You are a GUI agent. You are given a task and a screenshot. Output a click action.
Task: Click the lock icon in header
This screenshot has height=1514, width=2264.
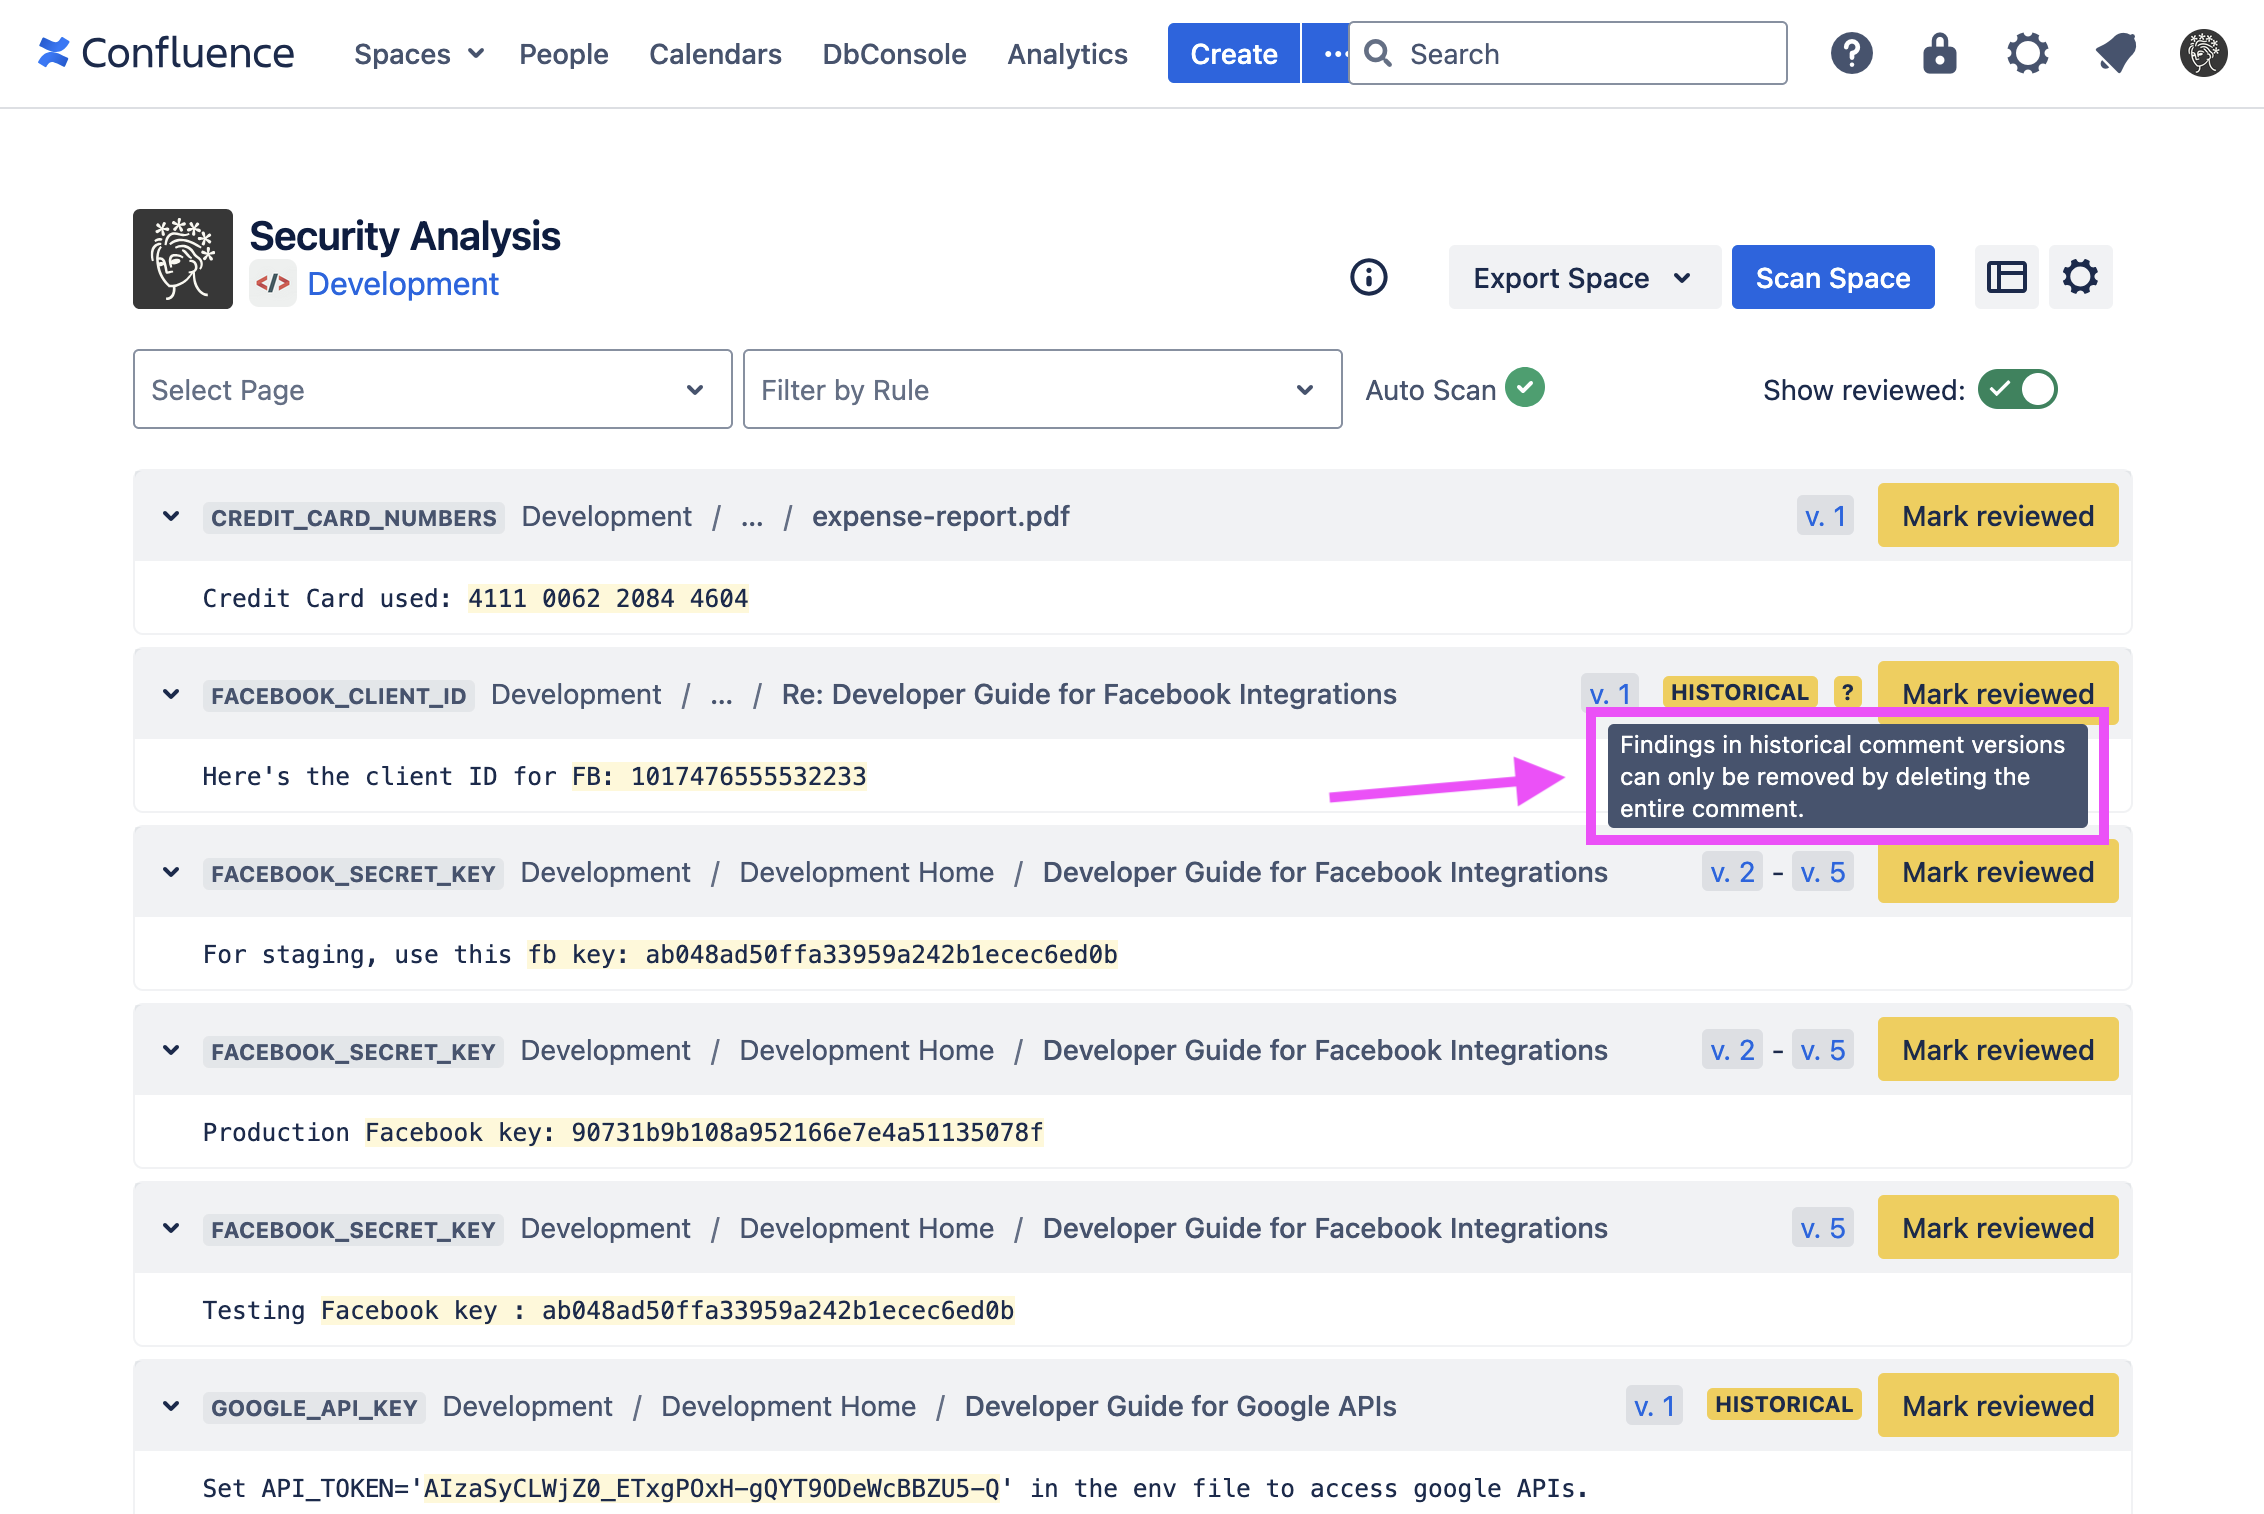click(1939, 53)
